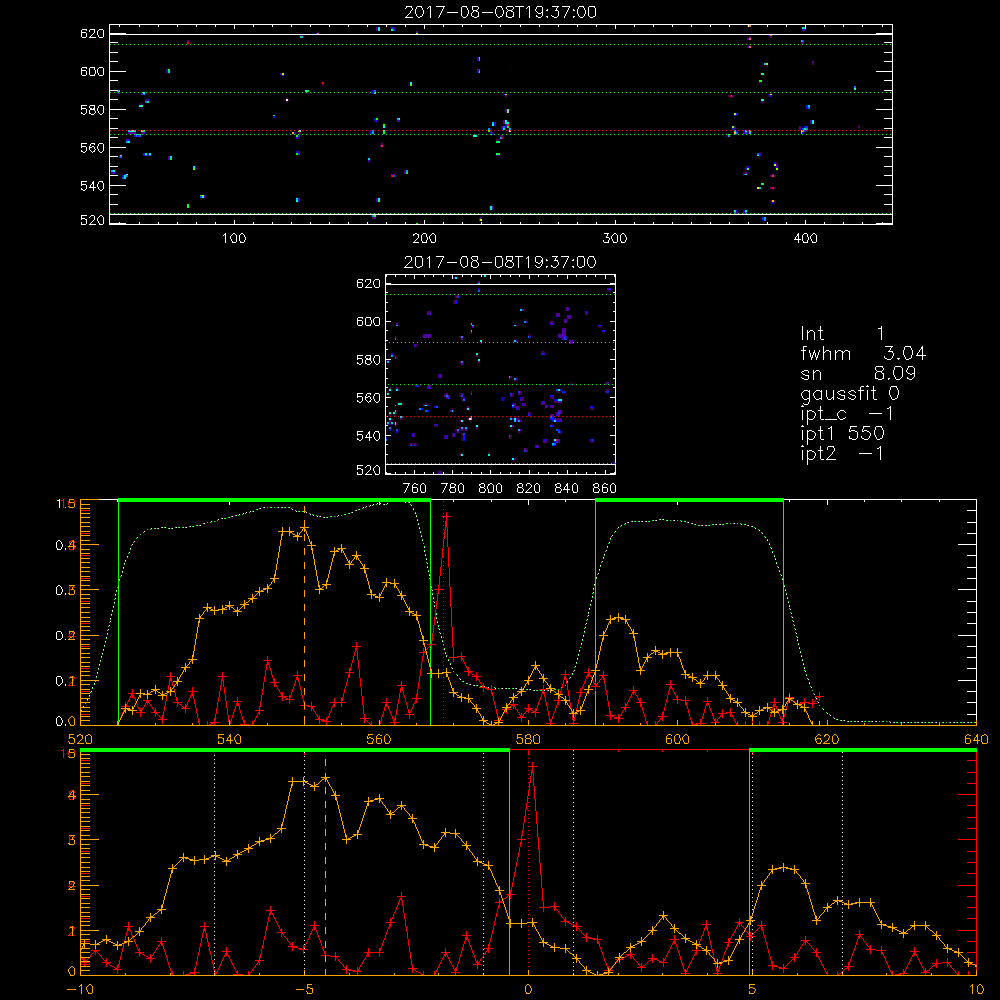The image size is (1000, 1000).
Task: Select the 'ipt1 550' readout line
Action: [x=842, y=434]
